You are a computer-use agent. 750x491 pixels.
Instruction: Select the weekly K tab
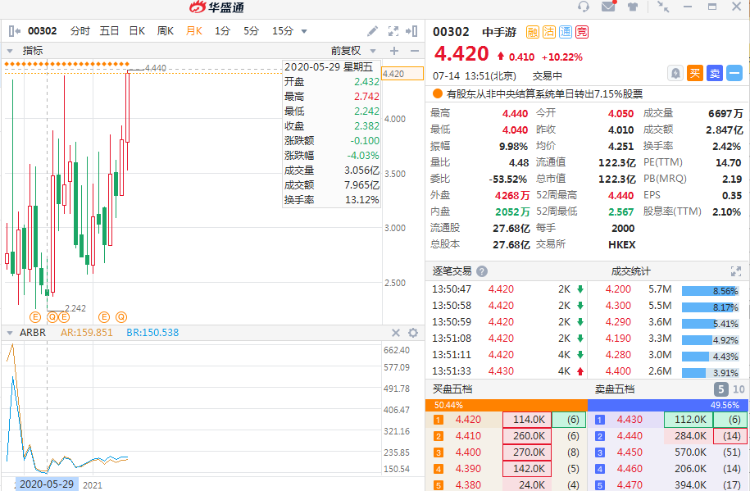click(x=165, y=31)
